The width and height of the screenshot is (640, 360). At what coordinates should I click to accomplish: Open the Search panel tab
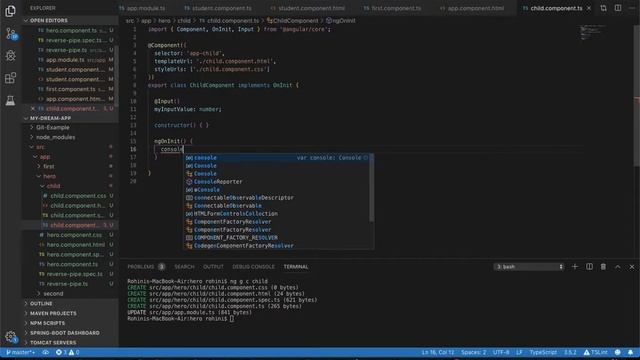coord(184,267)
